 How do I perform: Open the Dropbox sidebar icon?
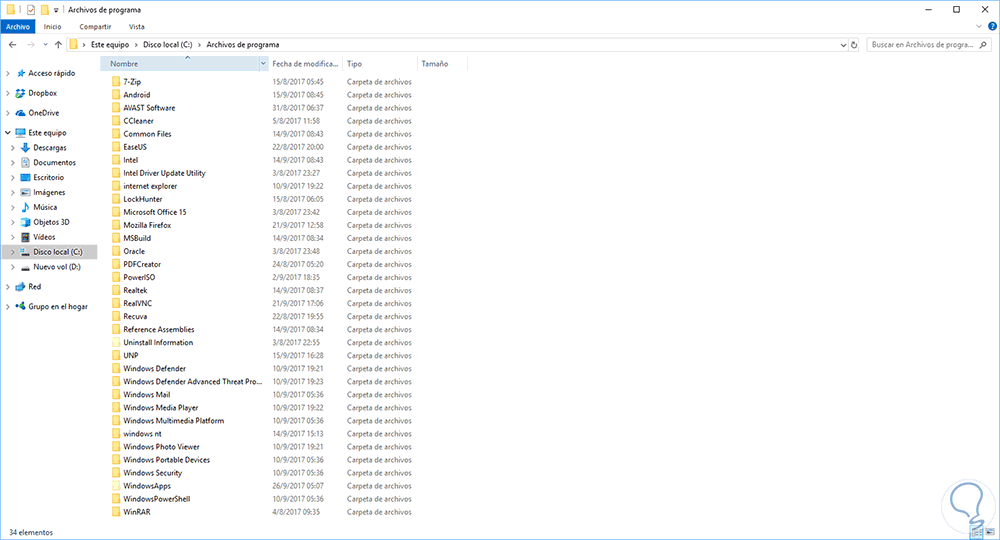coord(20,93)
